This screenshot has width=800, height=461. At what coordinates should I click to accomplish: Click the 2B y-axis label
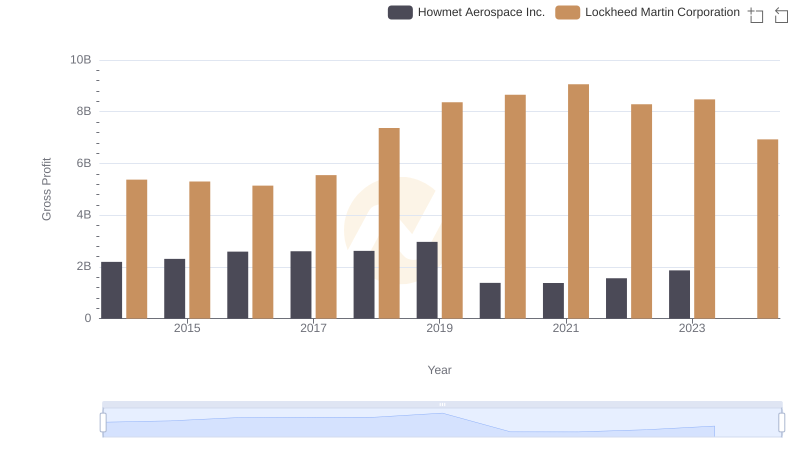(84, 266)
